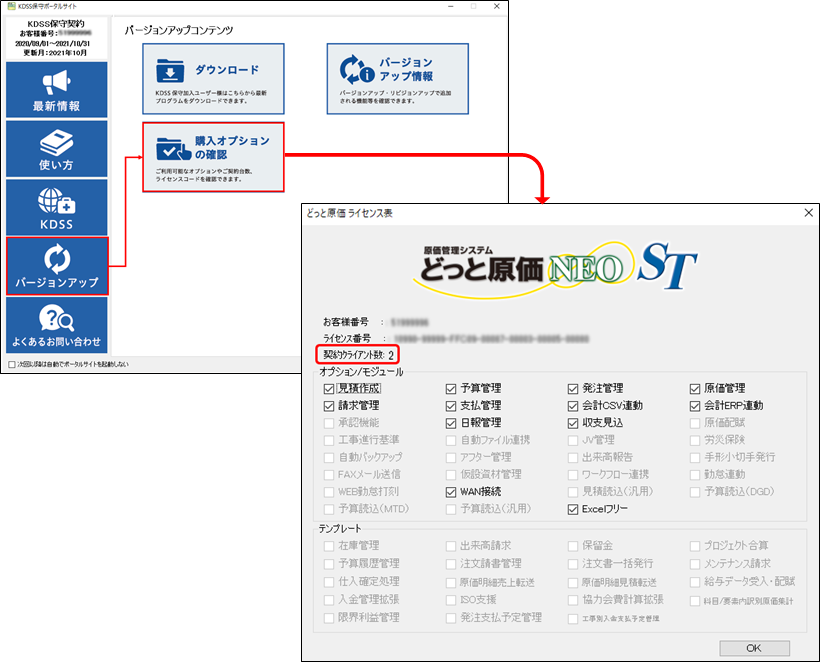Click the KDSS保守ポータルサイト title bar app icon
820x662 pixels.
point(11,6)
